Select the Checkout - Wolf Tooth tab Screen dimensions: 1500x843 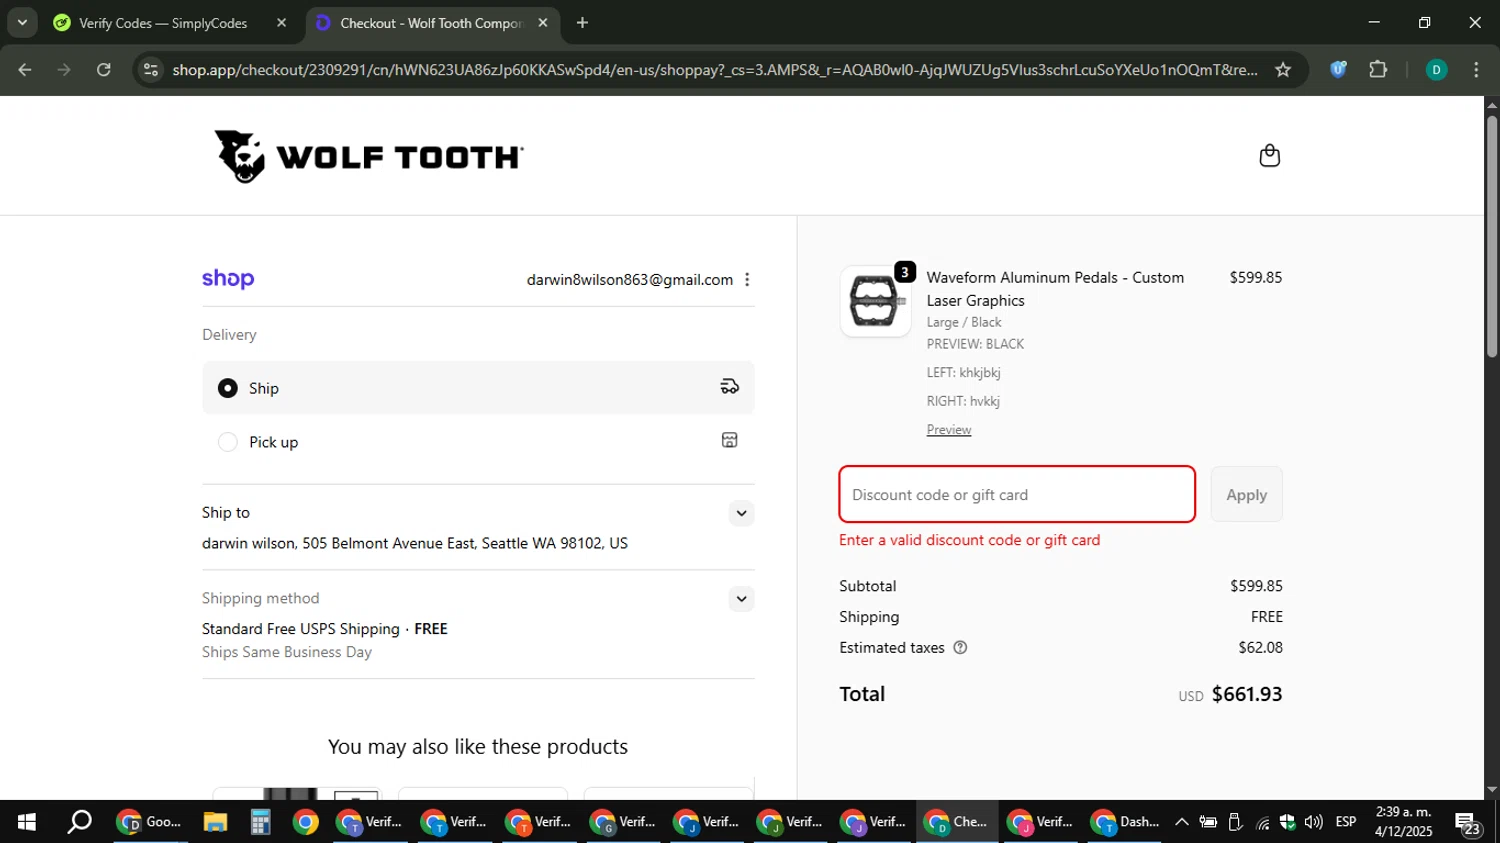(432, 22)
